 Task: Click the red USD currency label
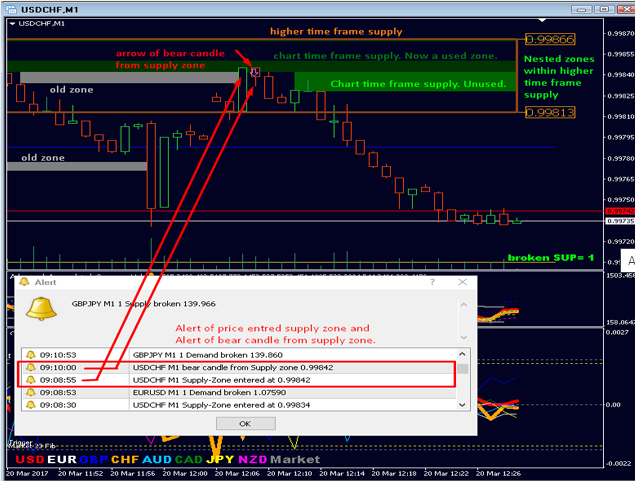coord(19,460)
